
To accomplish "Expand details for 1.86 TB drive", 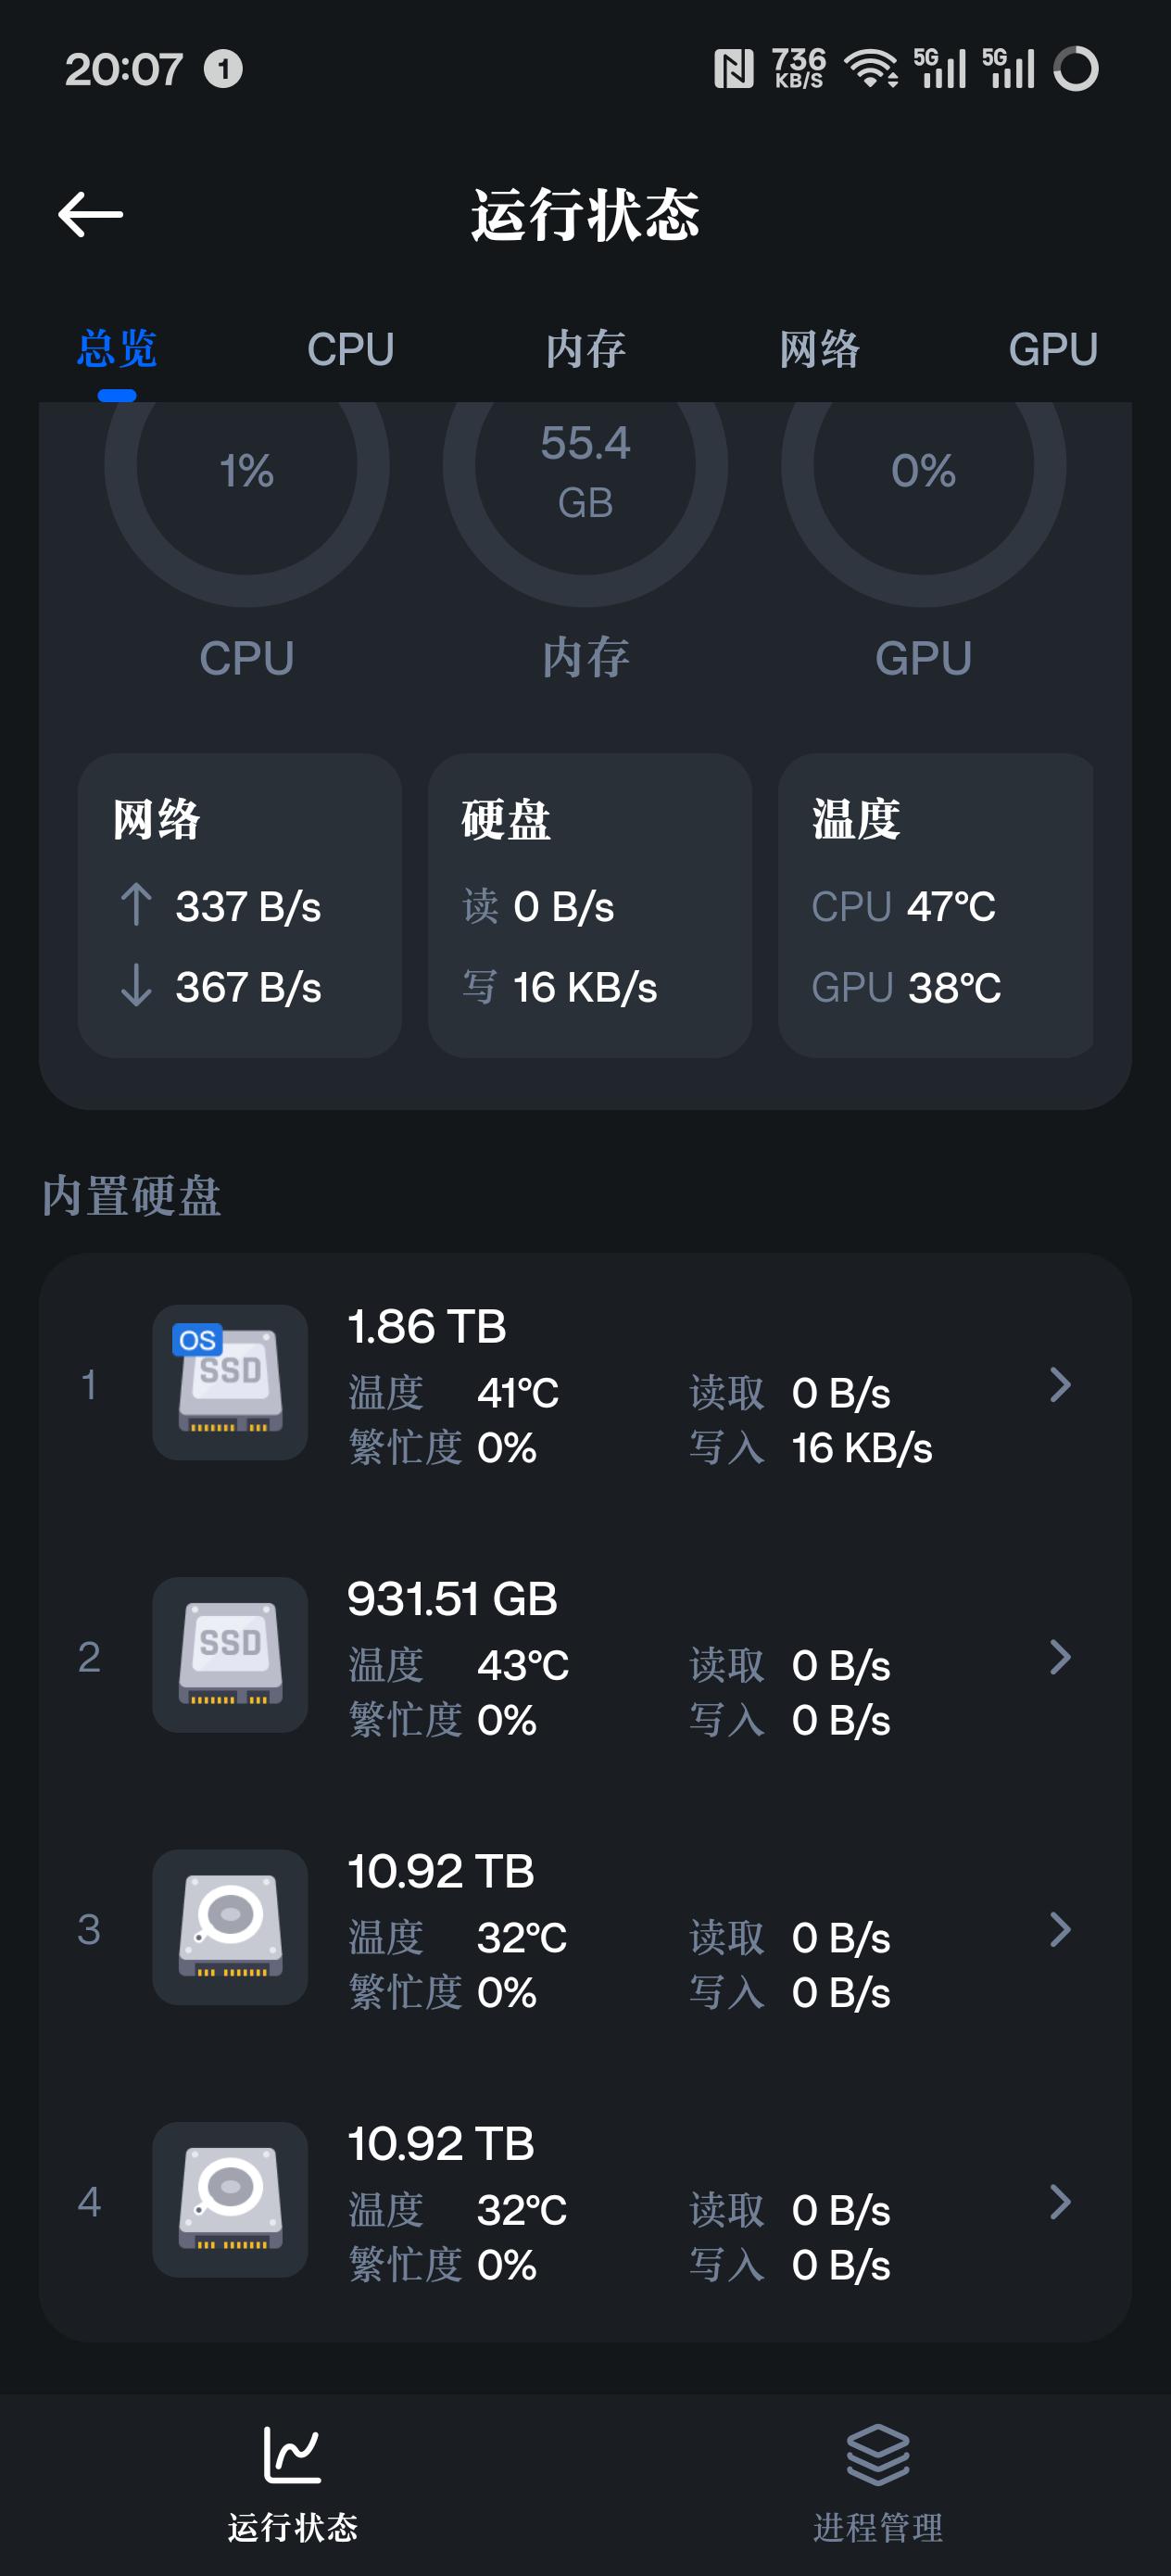I will tap(1060, 1385).
